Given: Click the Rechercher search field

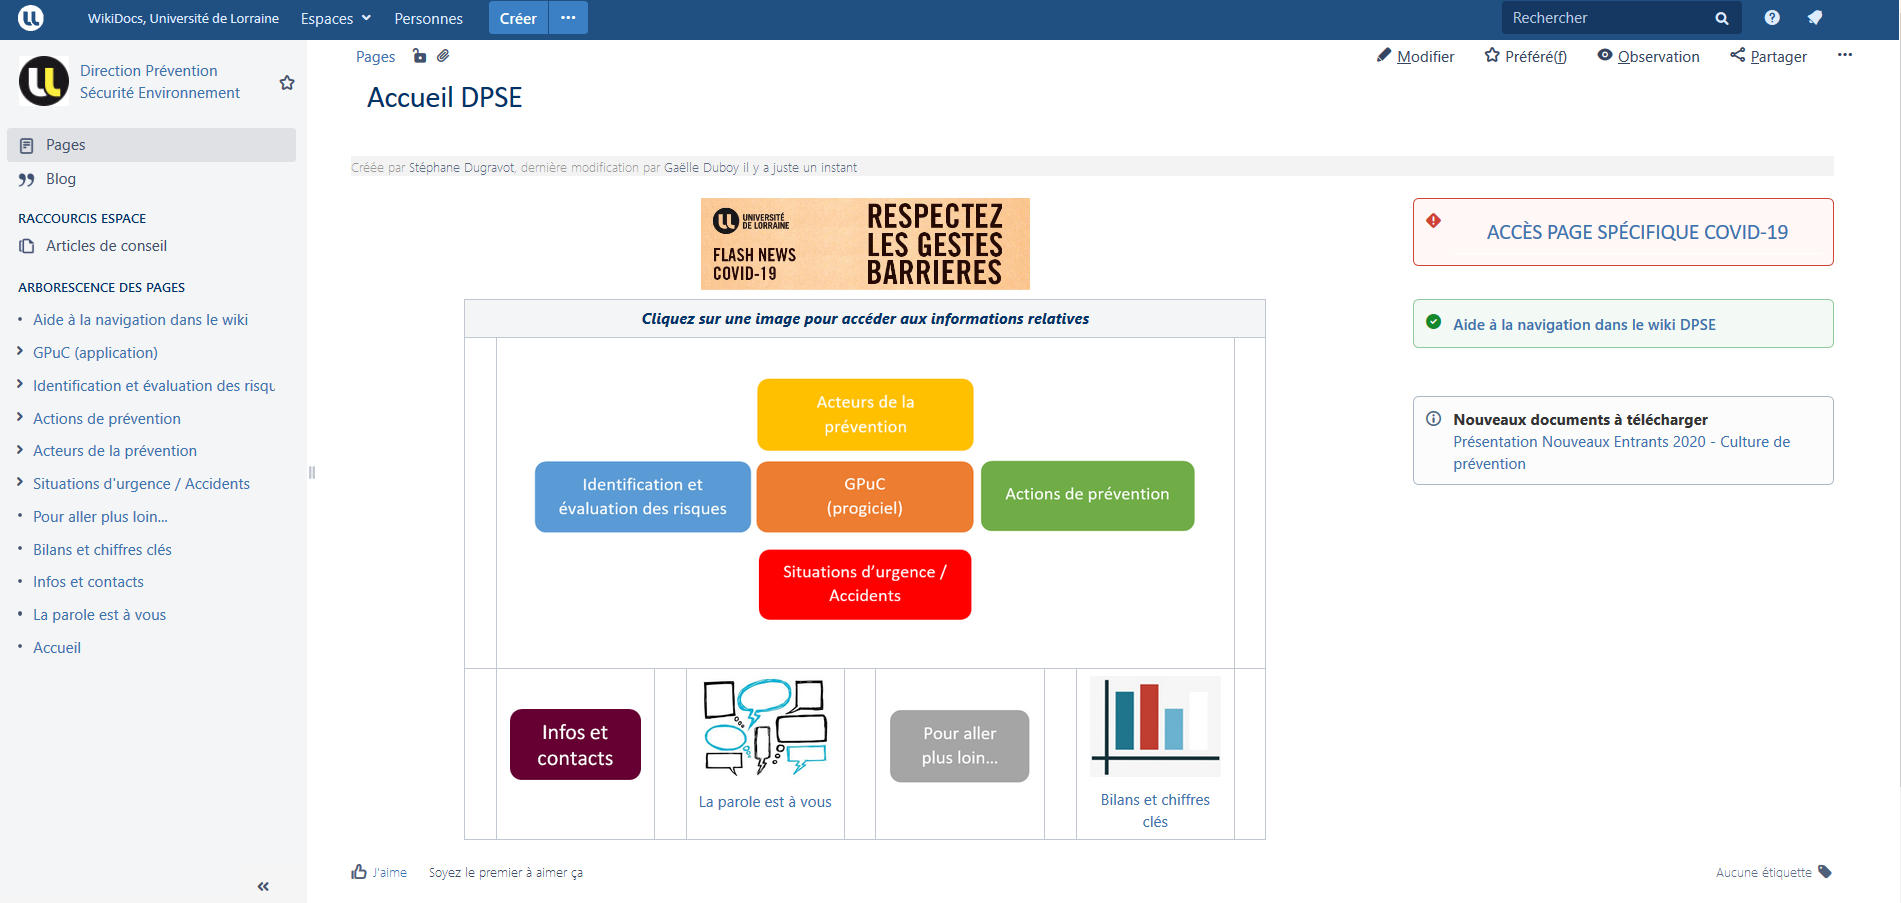Looking at the screenshot, I should point(1605,18).
